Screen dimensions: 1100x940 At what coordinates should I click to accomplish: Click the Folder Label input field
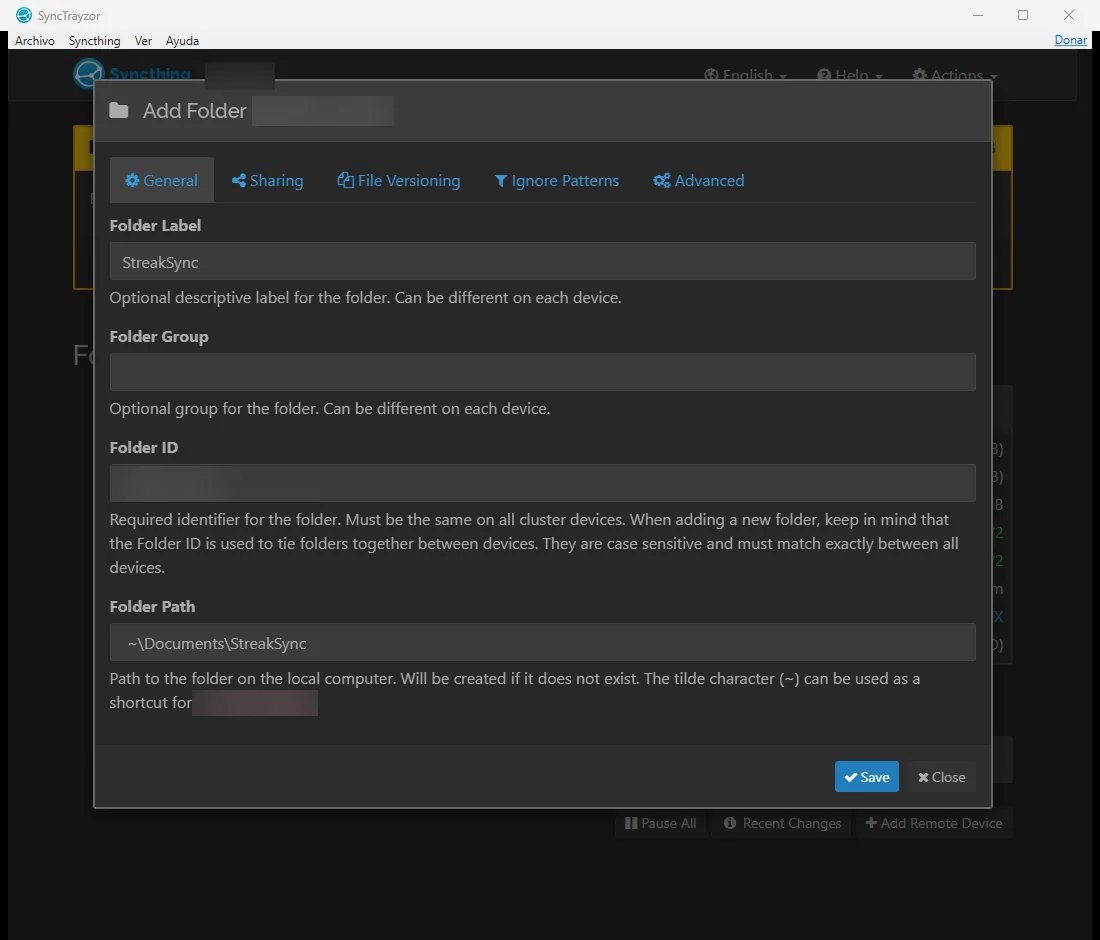click(x=542, y=262)
